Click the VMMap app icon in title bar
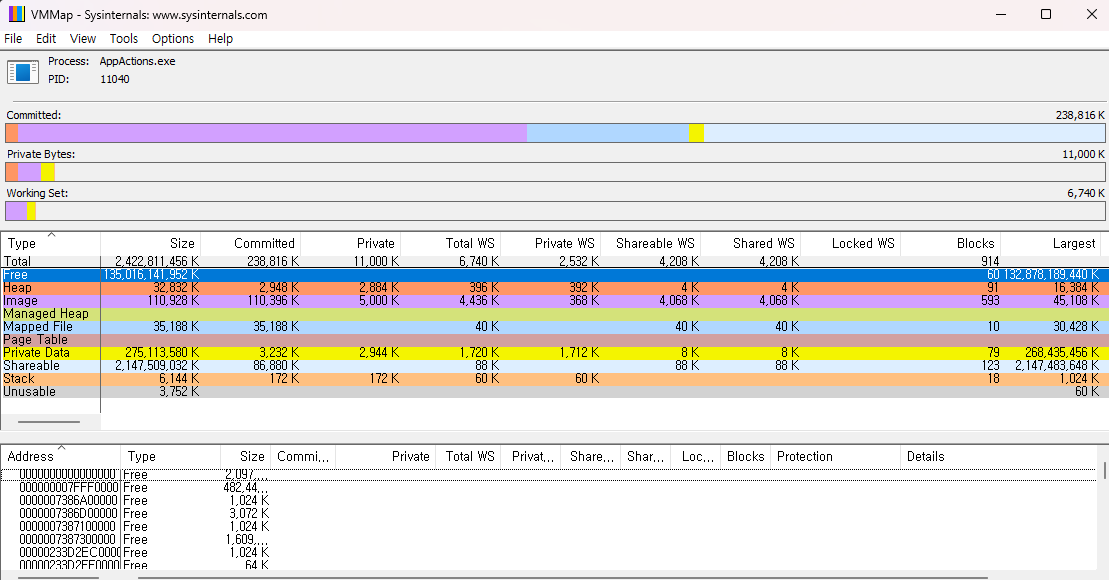 pyautogui.click(x=16, y=14)
